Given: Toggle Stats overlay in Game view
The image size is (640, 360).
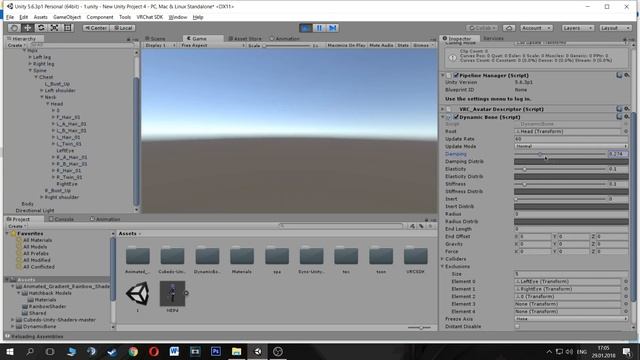Looking at the screenshot, I should click(403, 45).
